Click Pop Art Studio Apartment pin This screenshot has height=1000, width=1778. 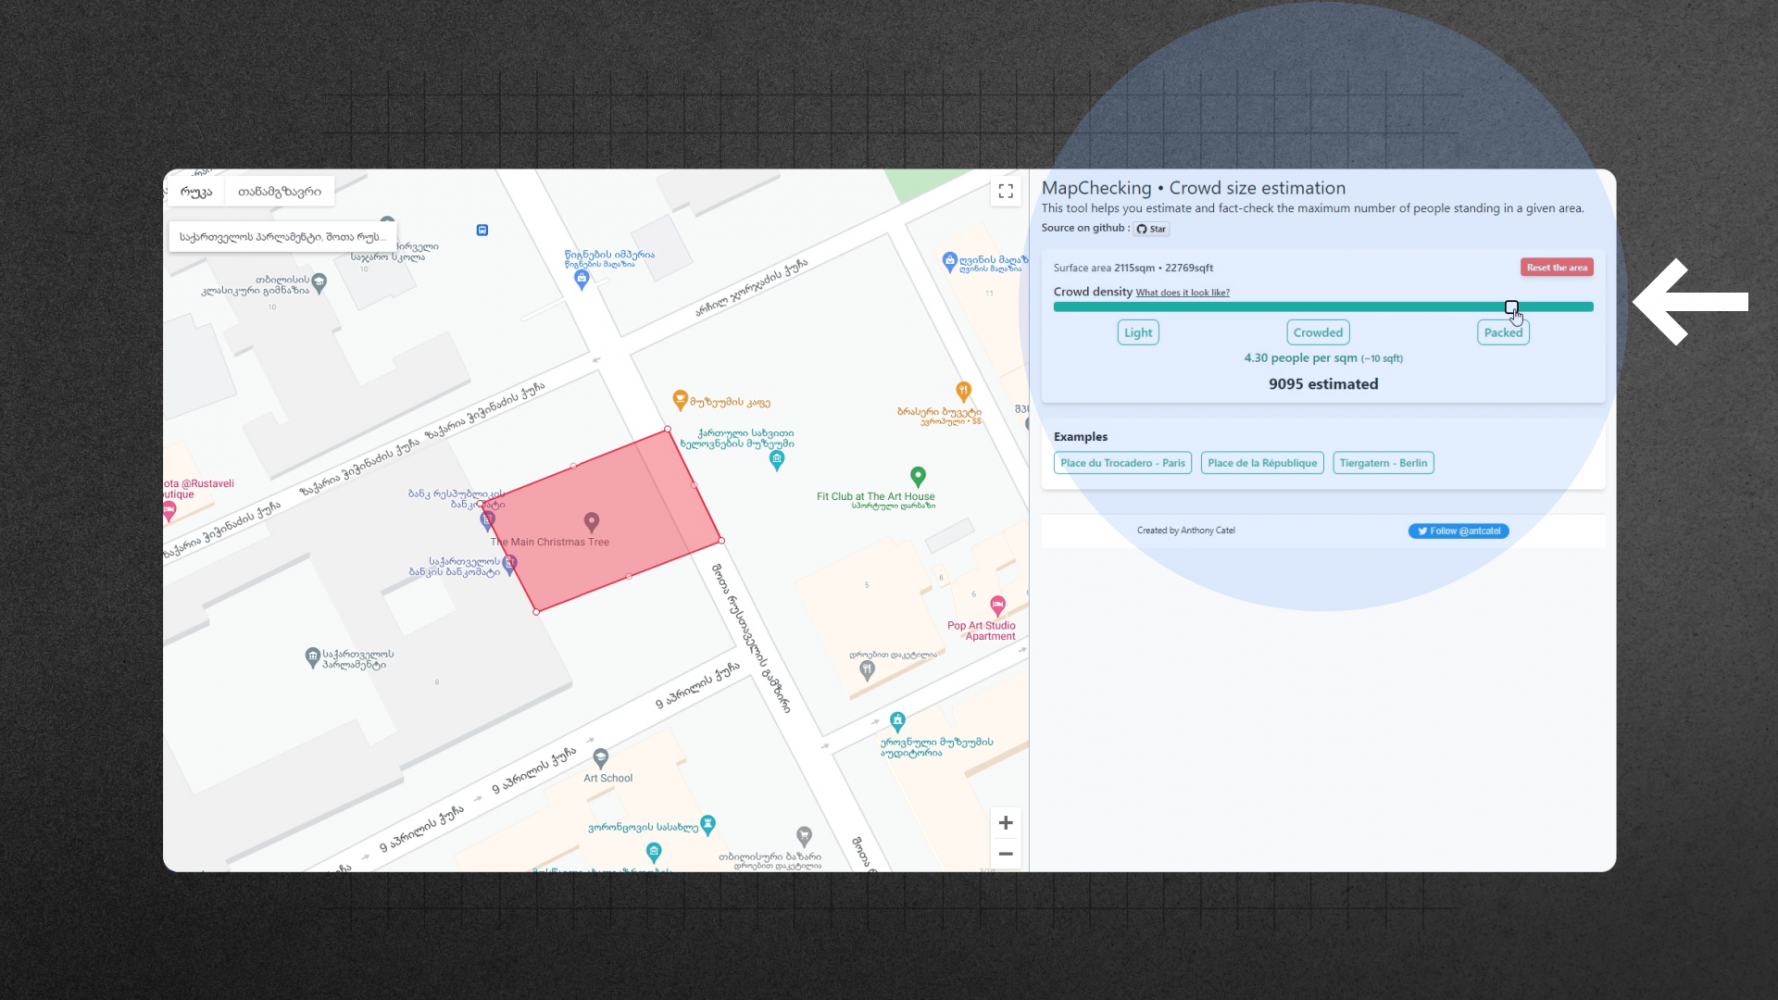tap(997, 606)
